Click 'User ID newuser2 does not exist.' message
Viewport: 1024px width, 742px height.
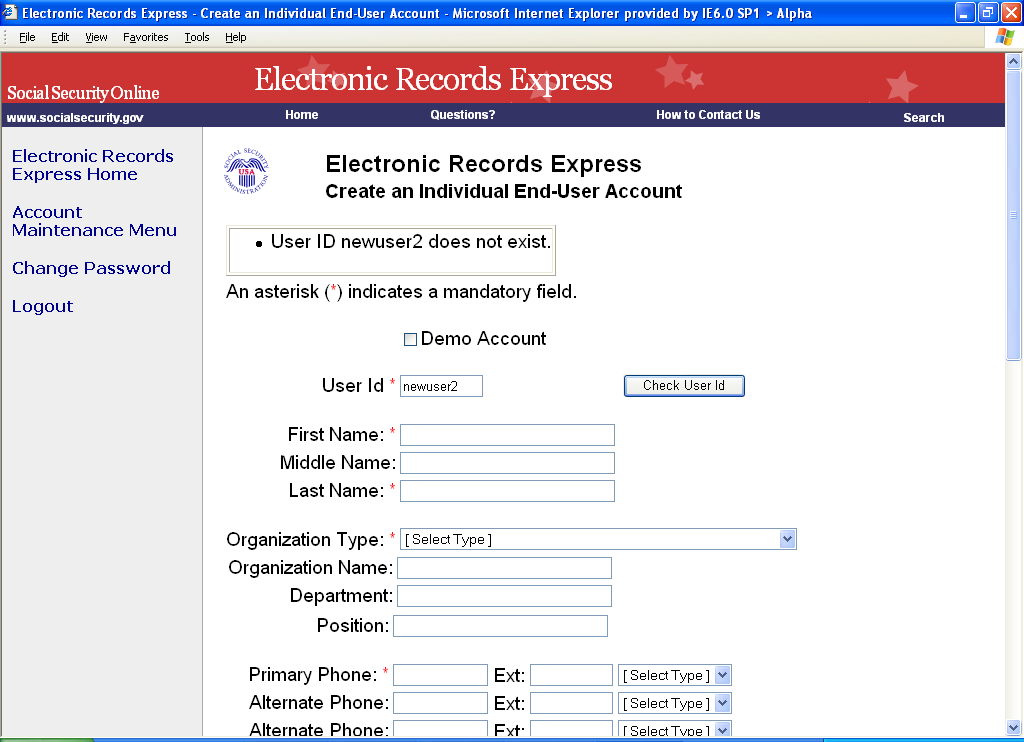tap(411, 242)
